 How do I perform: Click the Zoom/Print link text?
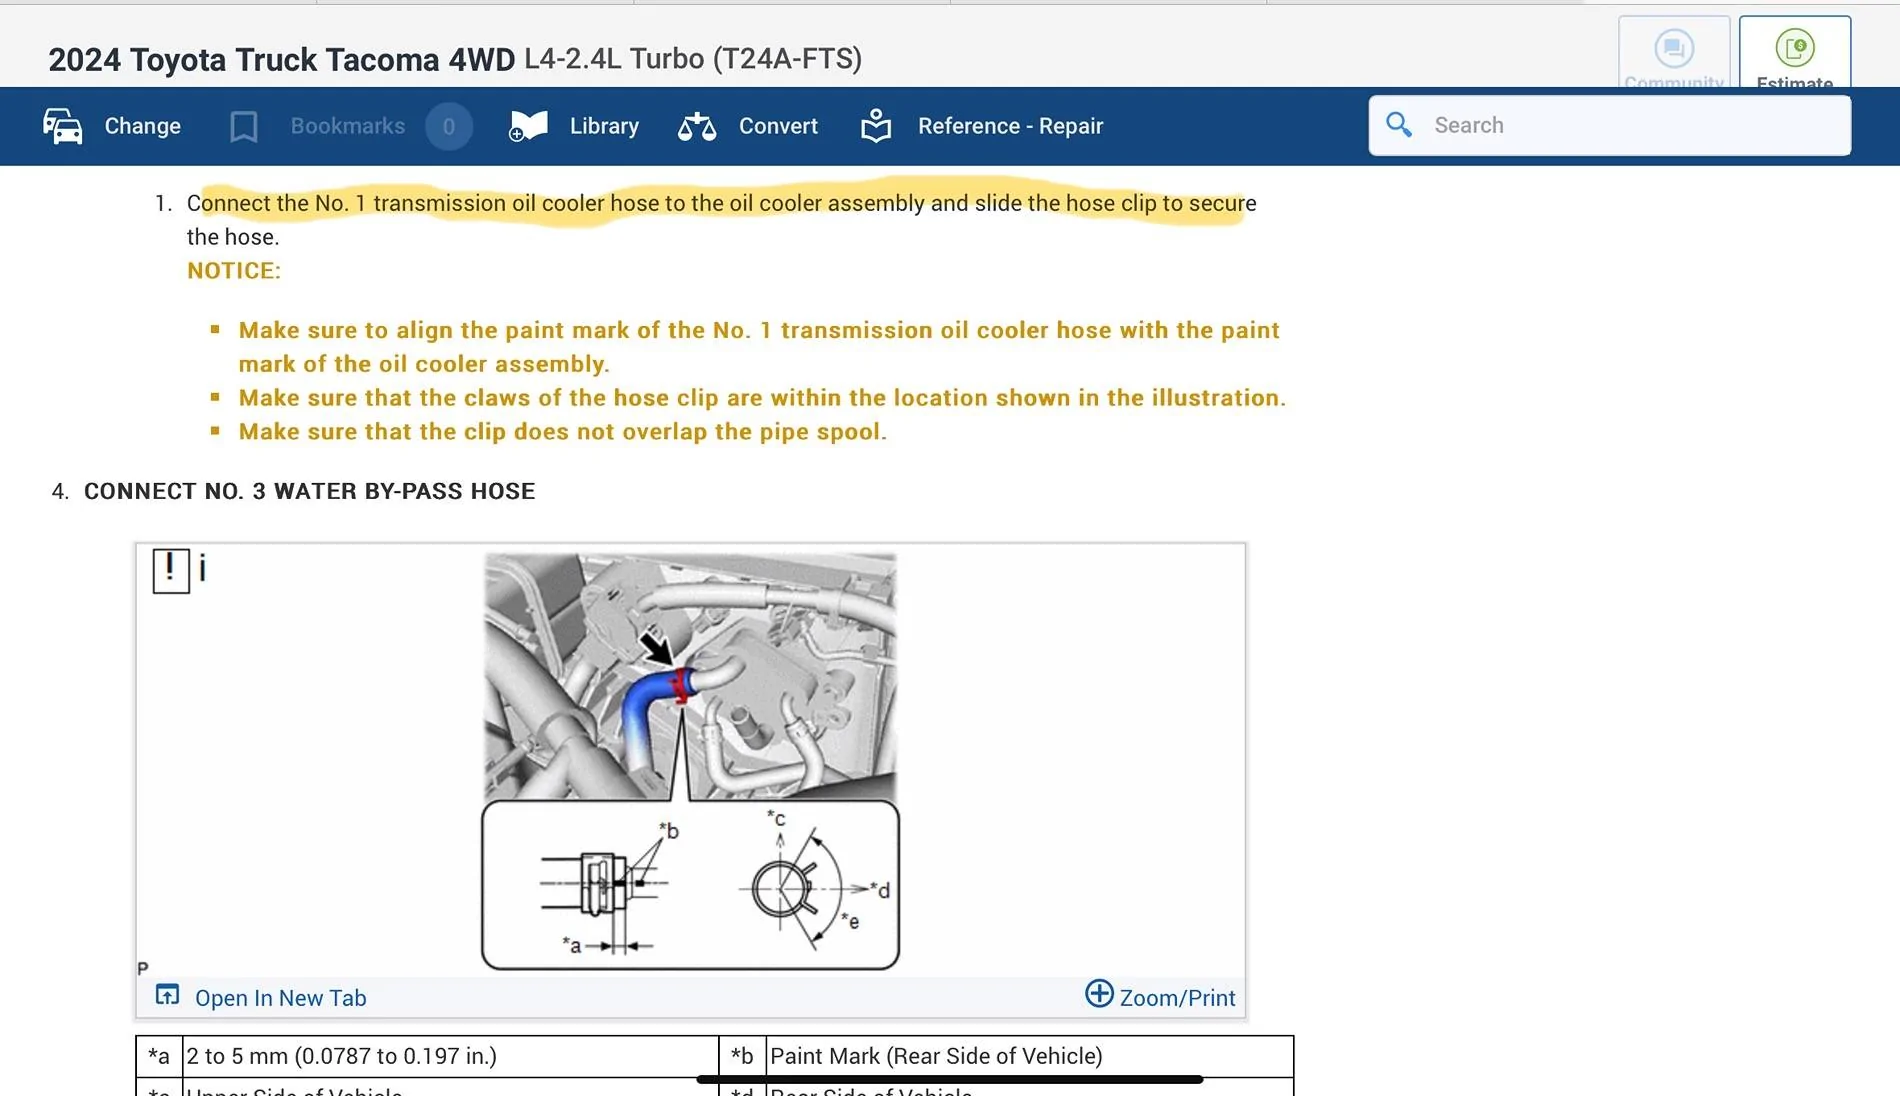(1177, 998)
